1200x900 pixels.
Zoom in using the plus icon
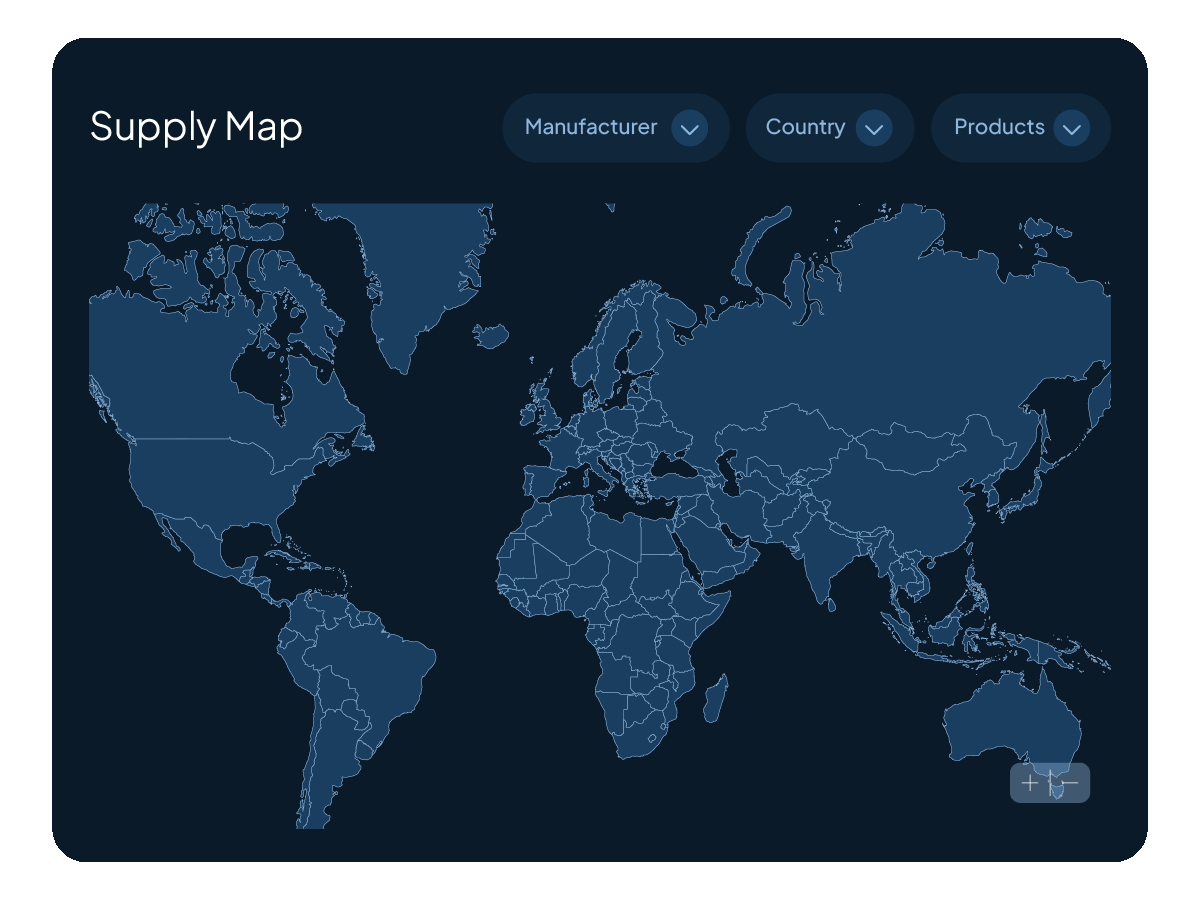coord(1030,783)
